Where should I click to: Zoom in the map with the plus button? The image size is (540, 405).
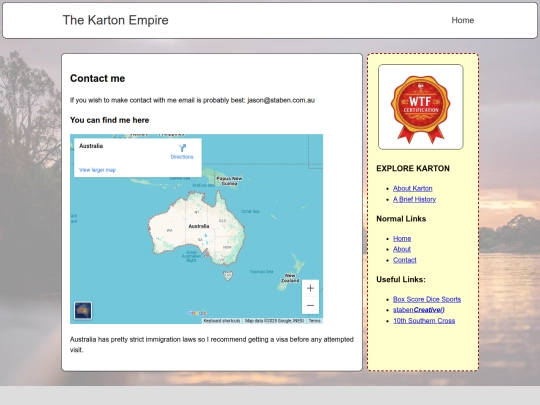310,288
